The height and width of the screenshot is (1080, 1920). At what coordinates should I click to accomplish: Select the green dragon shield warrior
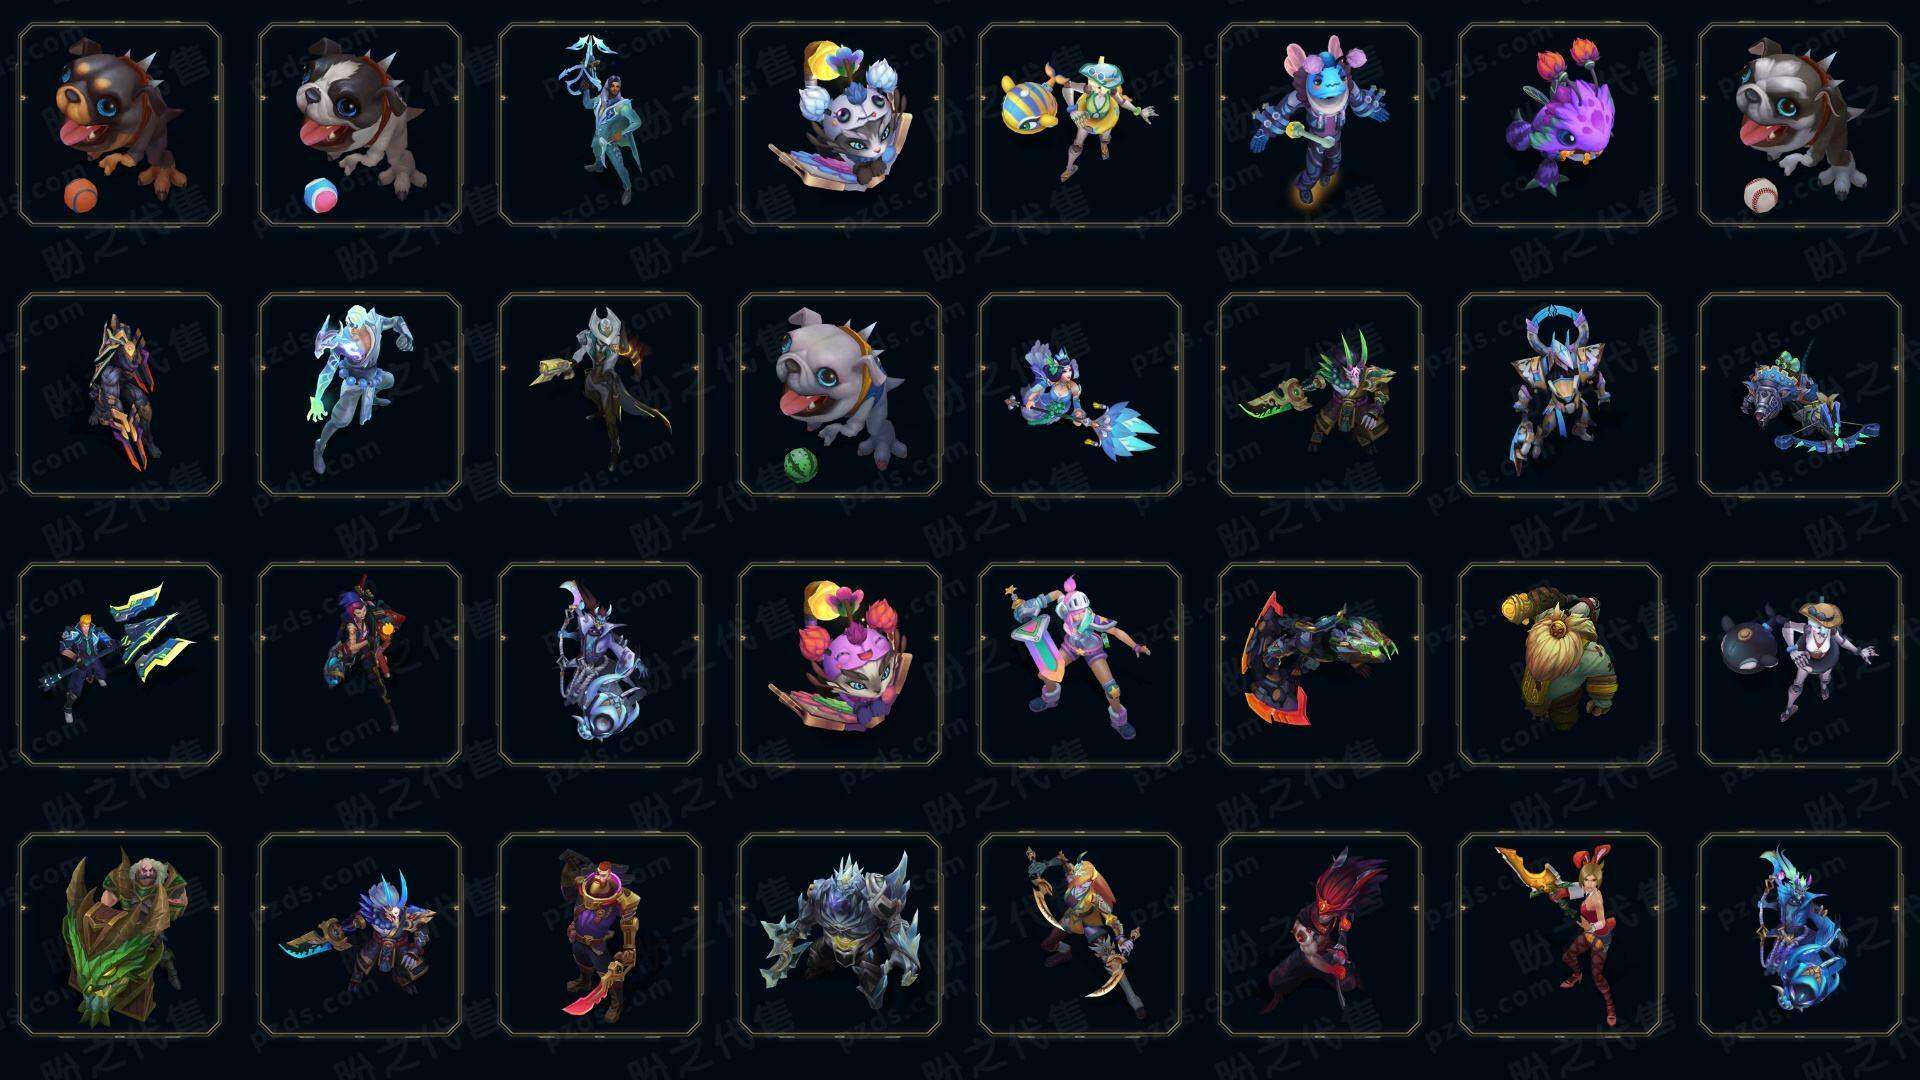coord(120,934)
